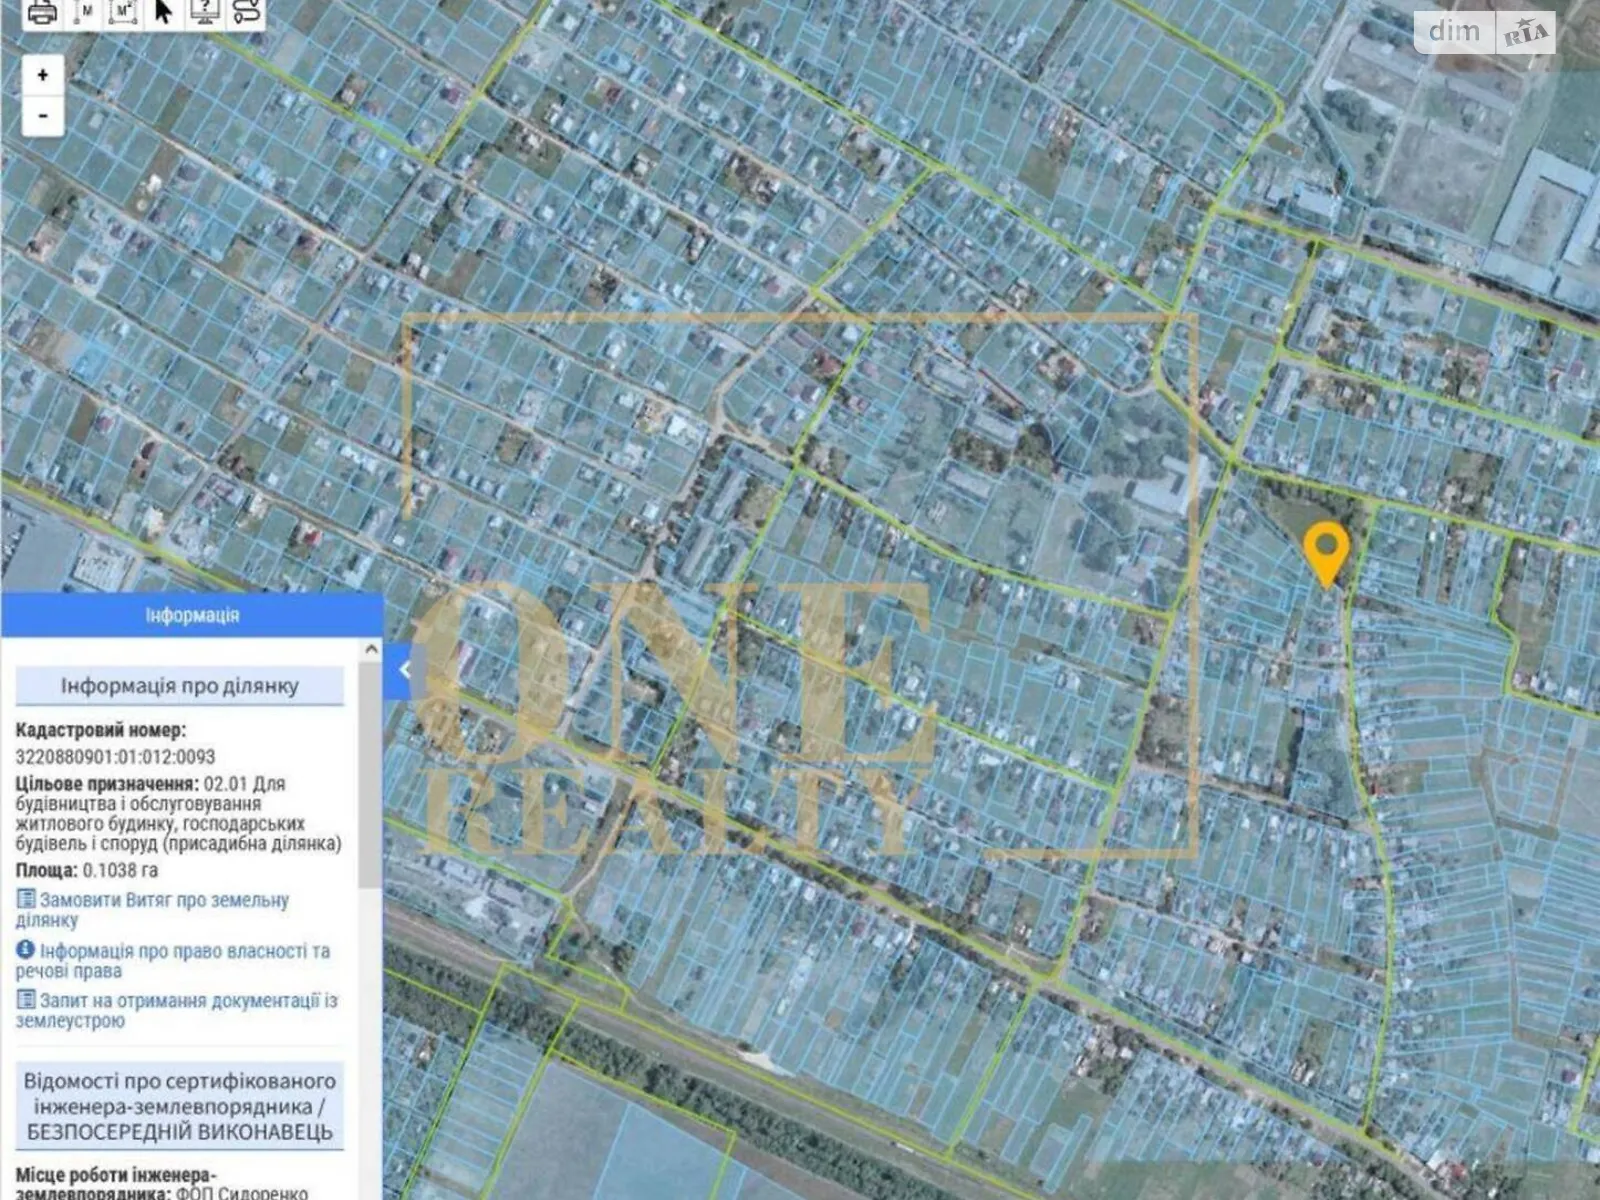Viewport: 1600px width, 1200px height.
Task: Click the route path tool icon
Action: (246, 13)
